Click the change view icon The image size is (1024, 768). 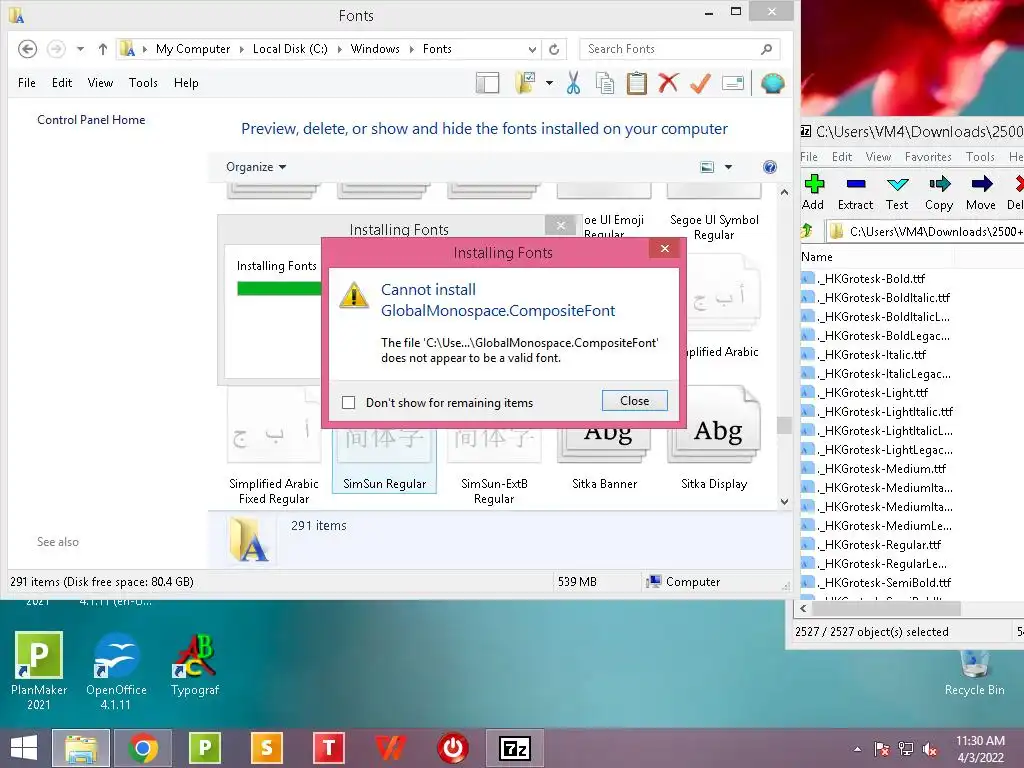click(707, 167)
